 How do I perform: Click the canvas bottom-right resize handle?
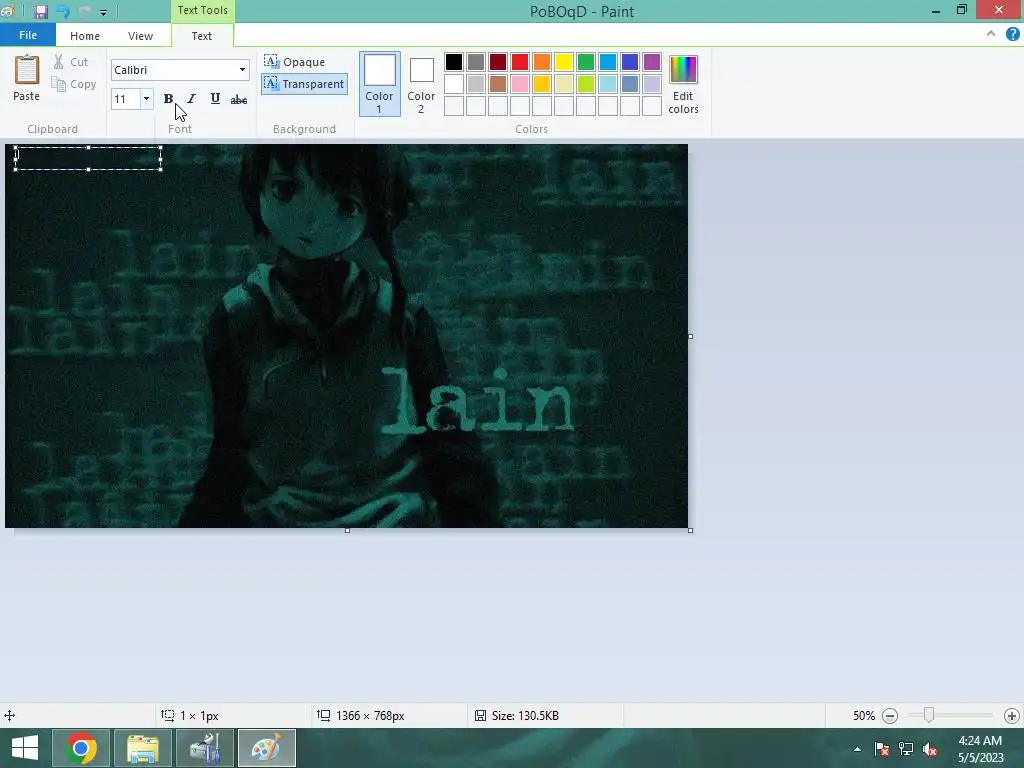pos(690,530)
